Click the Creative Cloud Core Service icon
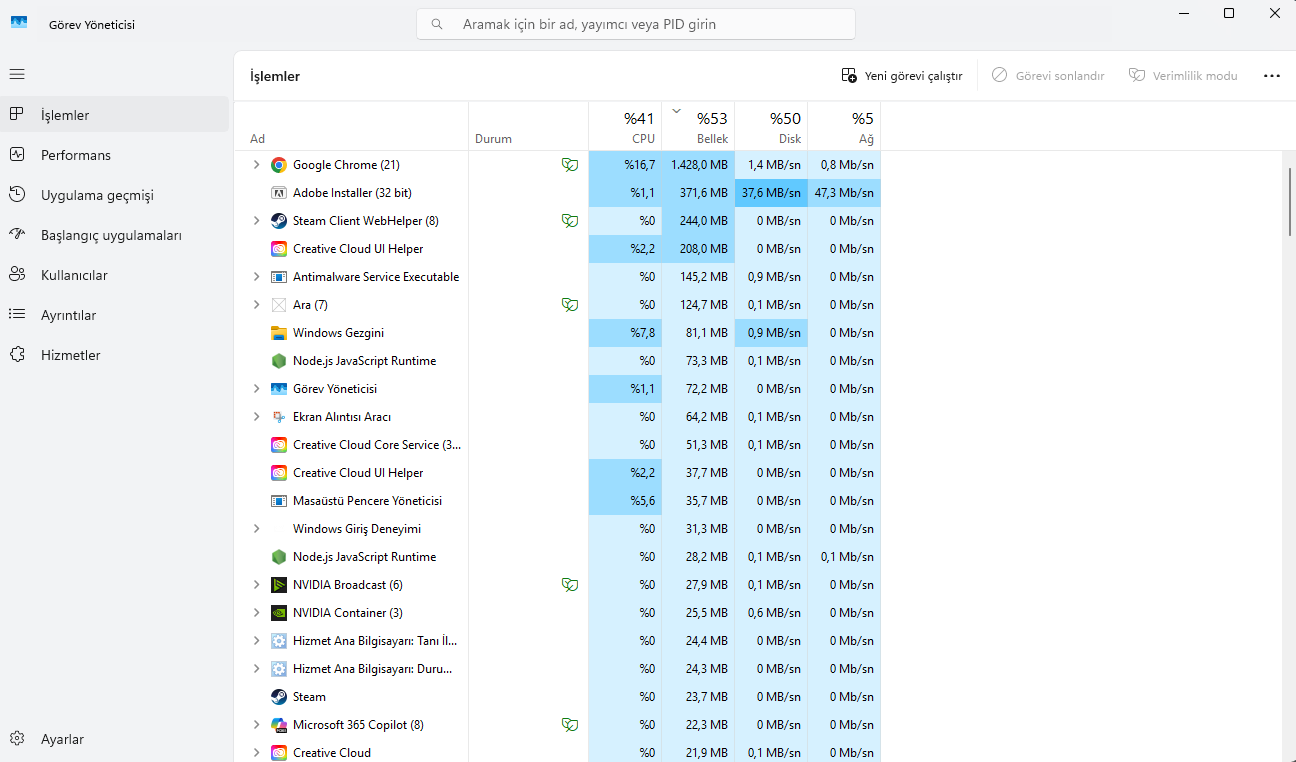1296x762 pixels. pos(279,445)
